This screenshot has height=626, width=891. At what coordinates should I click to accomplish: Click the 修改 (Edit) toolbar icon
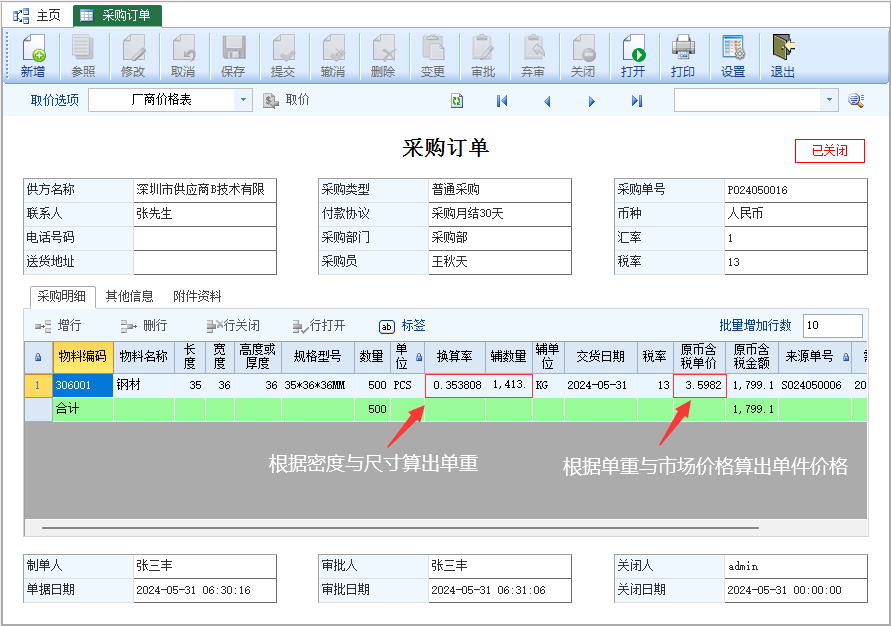coord(133,56)
